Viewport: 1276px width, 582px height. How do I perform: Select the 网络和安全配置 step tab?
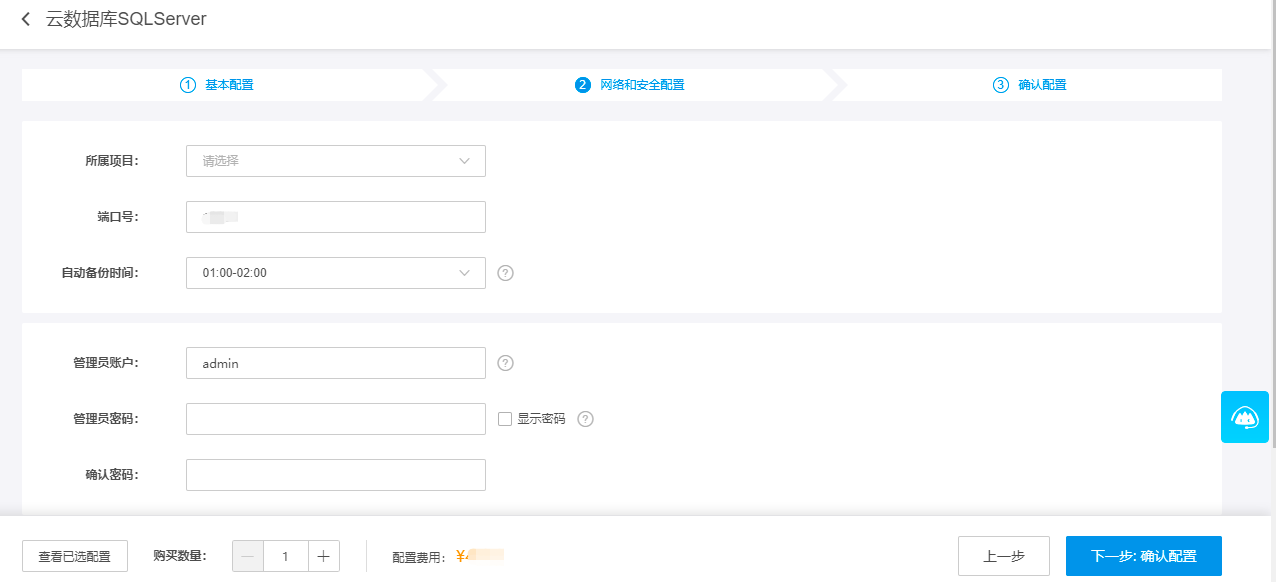630,85
